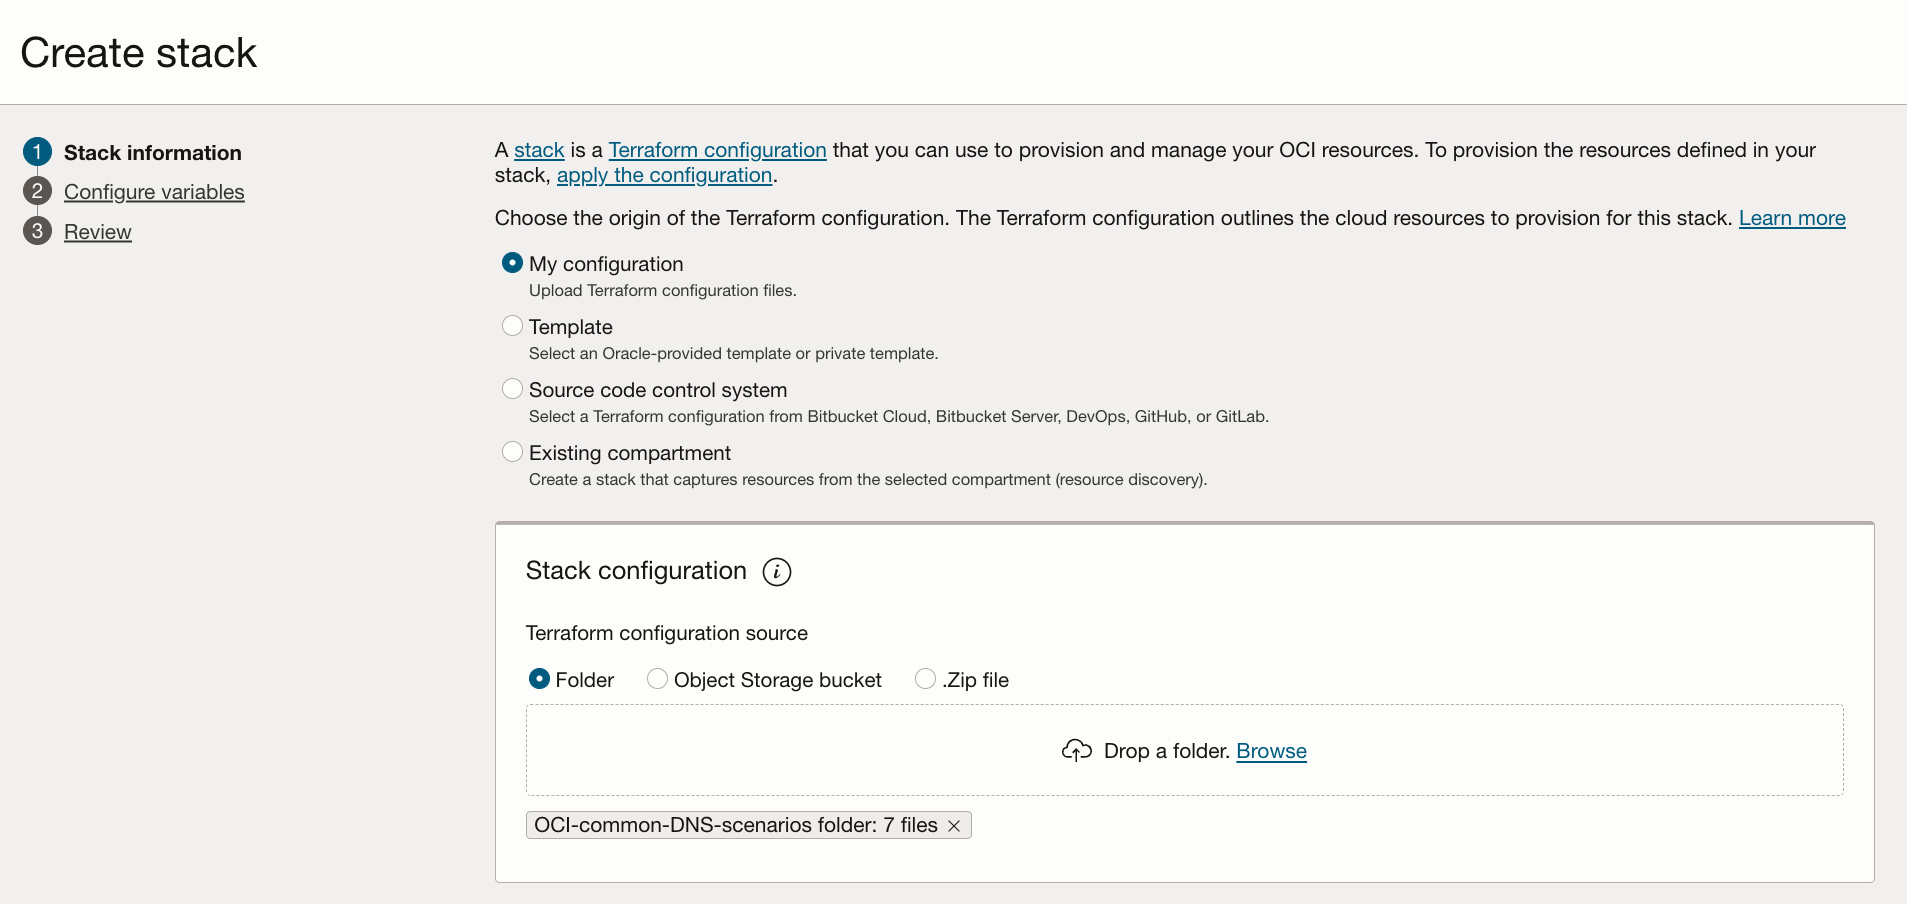Select Source code control system option

[x=512, y=389]
